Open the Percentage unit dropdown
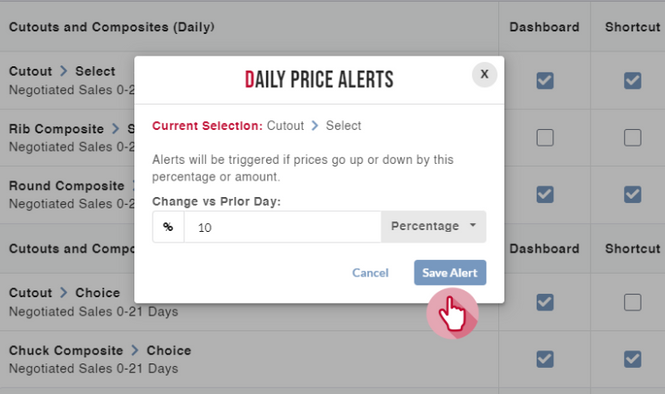 tap(433, 226)
